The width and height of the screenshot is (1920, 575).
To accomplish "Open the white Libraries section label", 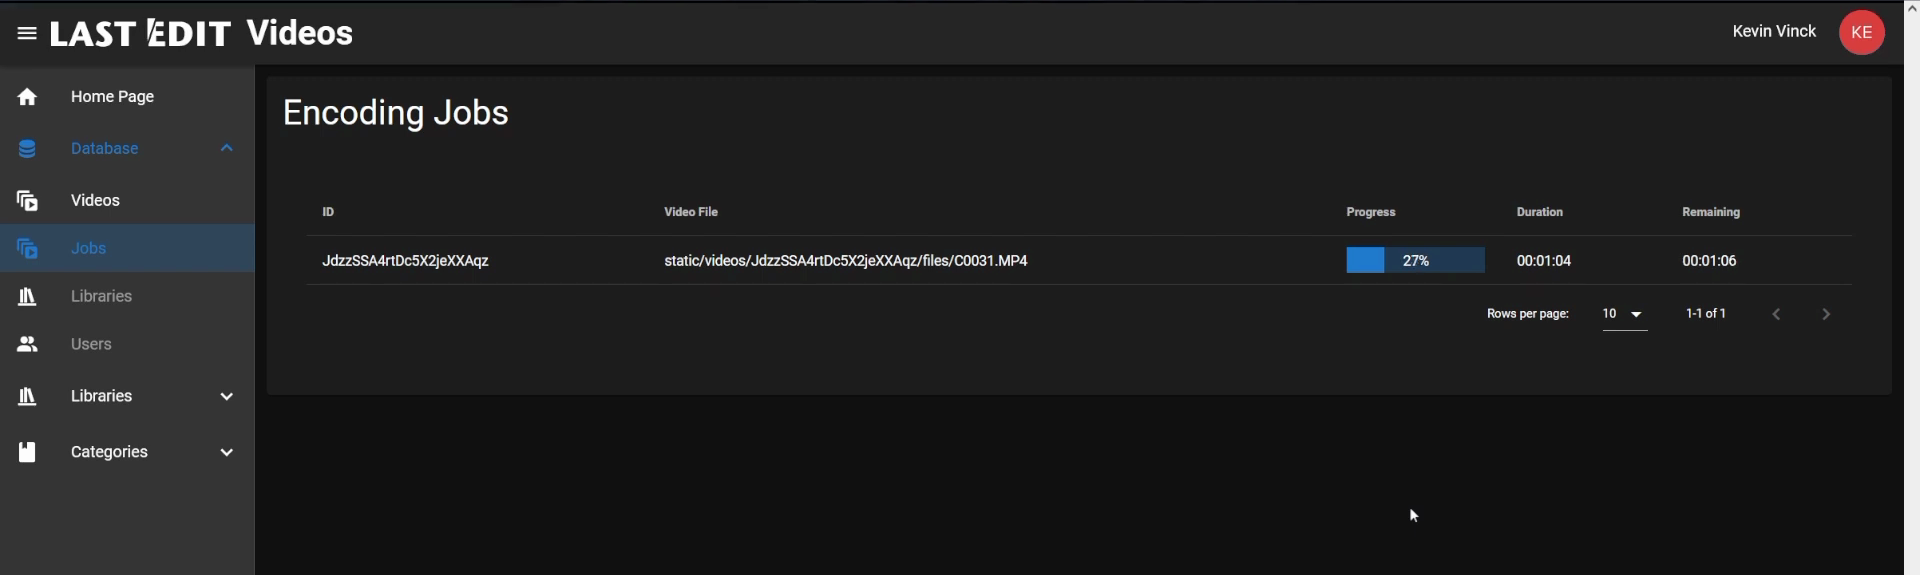I will pyautogui.click(x=101, y=396).
